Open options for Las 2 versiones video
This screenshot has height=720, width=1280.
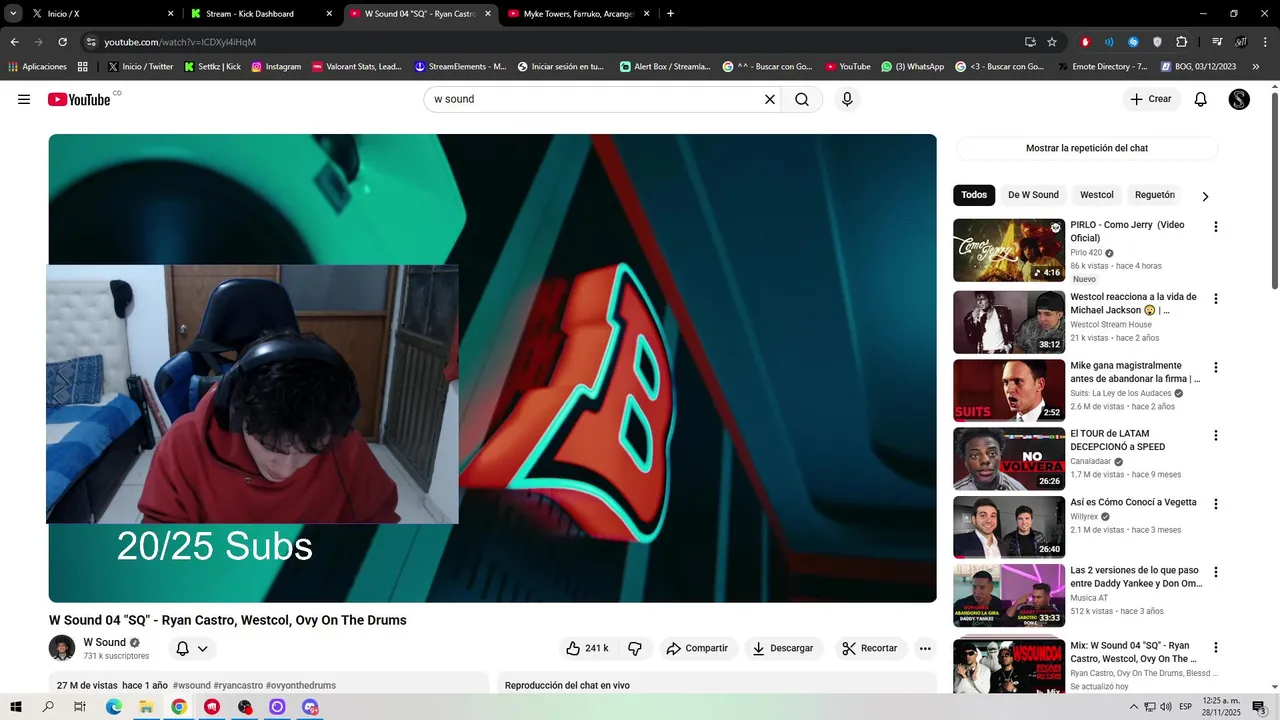(1216, 573)
